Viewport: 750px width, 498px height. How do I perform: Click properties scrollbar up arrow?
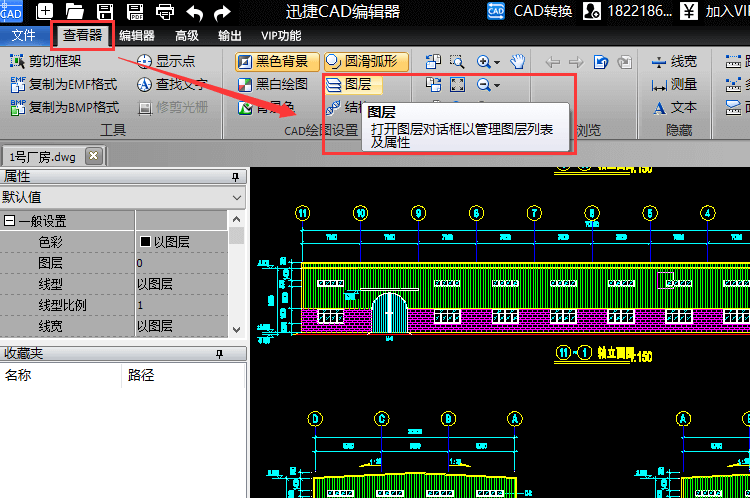pyautogui.click(x=236, y=219)
